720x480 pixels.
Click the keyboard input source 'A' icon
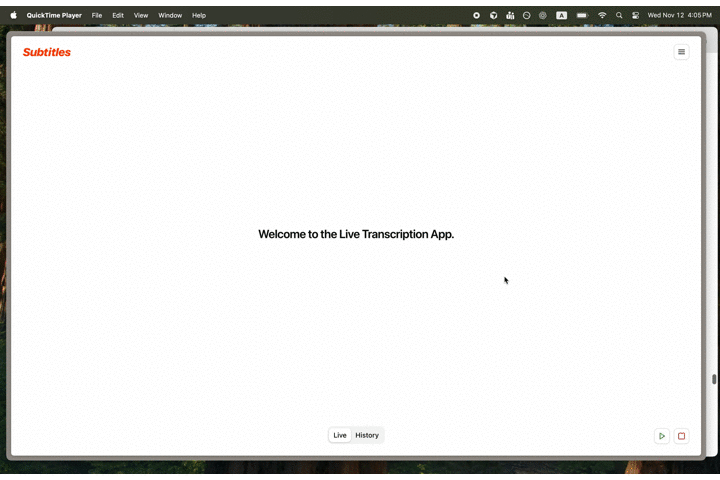(561, 15)
